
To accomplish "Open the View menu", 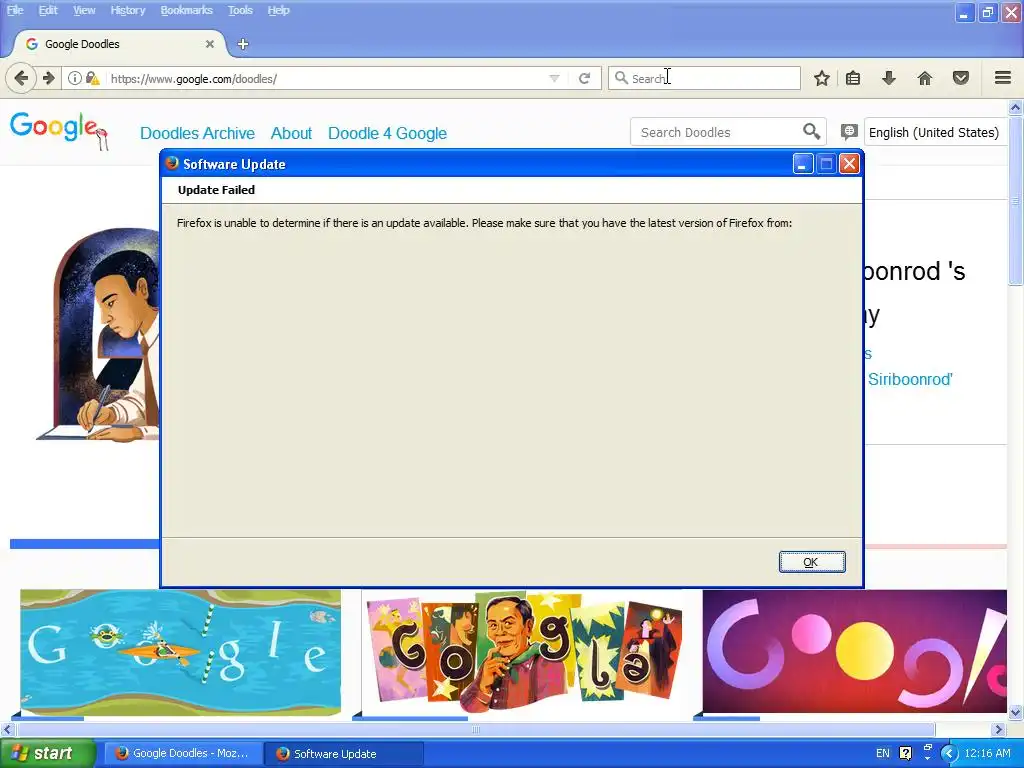I will pyautogui.click(x=84, y=10).
